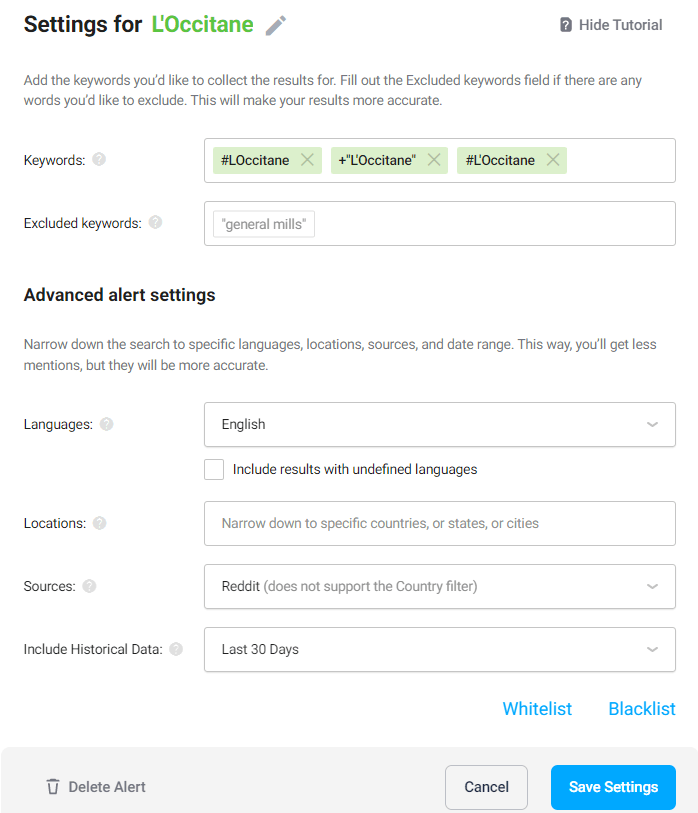Click the Include Historical Data help icon

coord(176,649)
